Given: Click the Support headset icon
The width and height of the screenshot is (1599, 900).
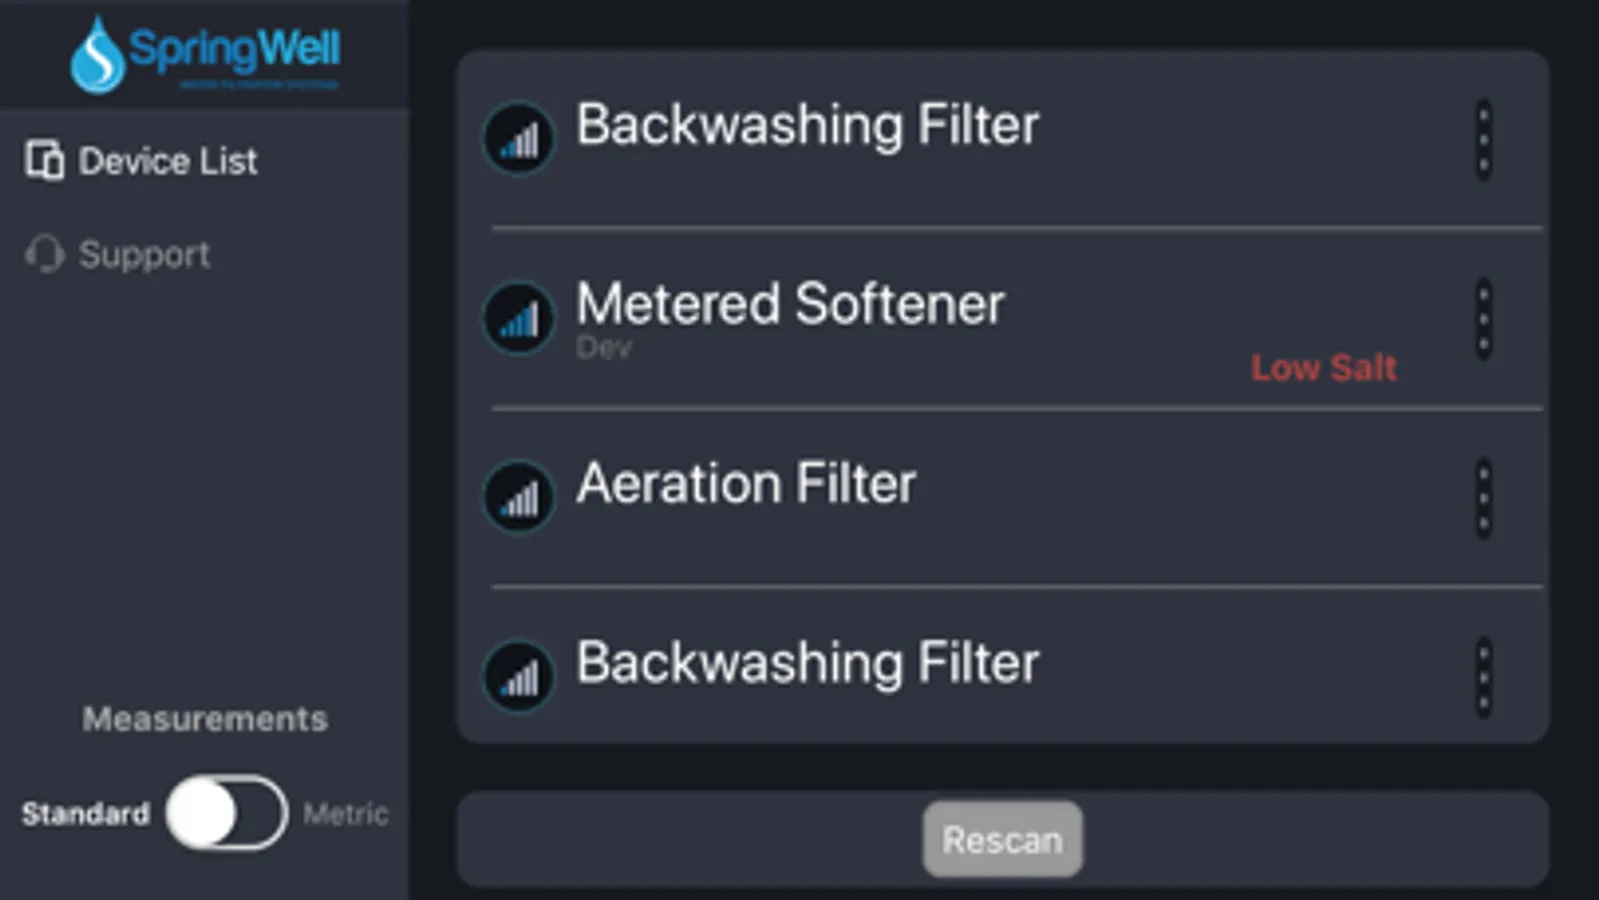Looking at the screenshot, I should (x=44, y=254).
